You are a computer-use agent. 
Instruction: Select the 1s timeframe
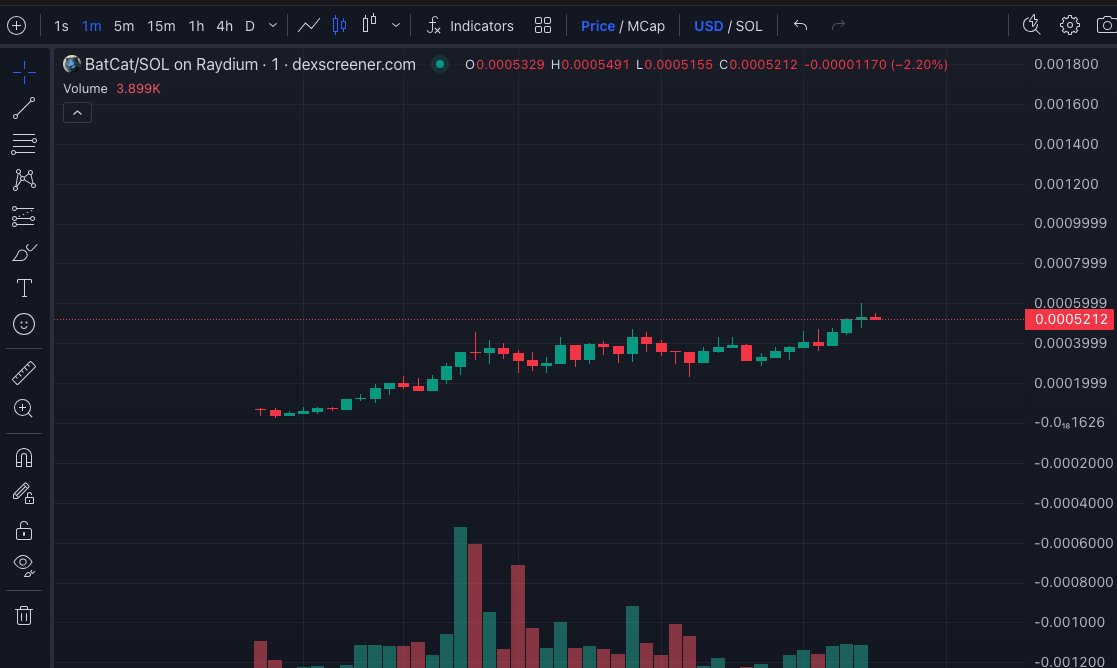click(x=61, y=26)
